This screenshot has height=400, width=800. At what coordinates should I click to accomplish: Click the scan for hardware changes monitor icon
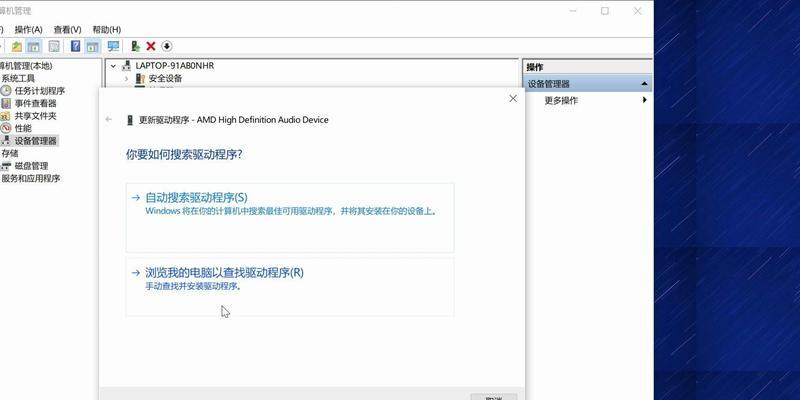pyautogui.click(x=113, y=46)
